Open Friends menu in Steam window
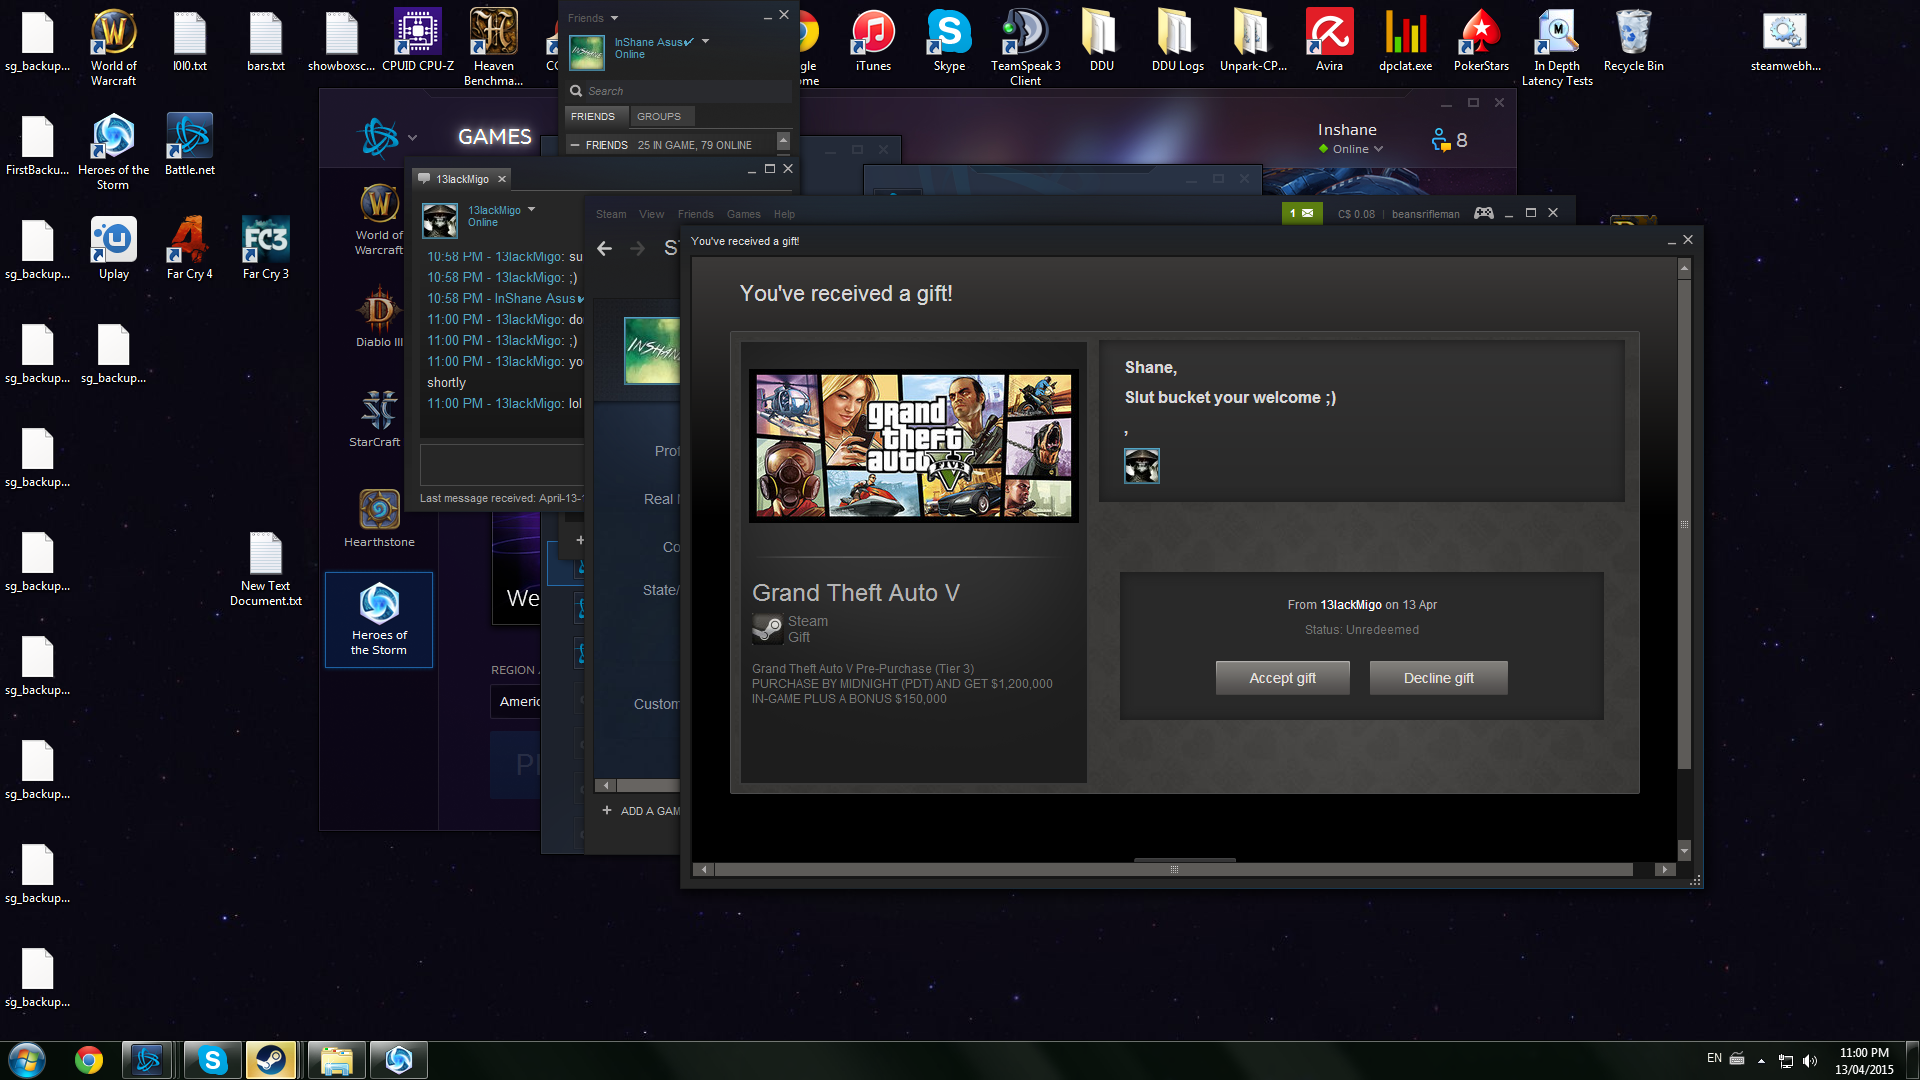 tap(695, 214)
